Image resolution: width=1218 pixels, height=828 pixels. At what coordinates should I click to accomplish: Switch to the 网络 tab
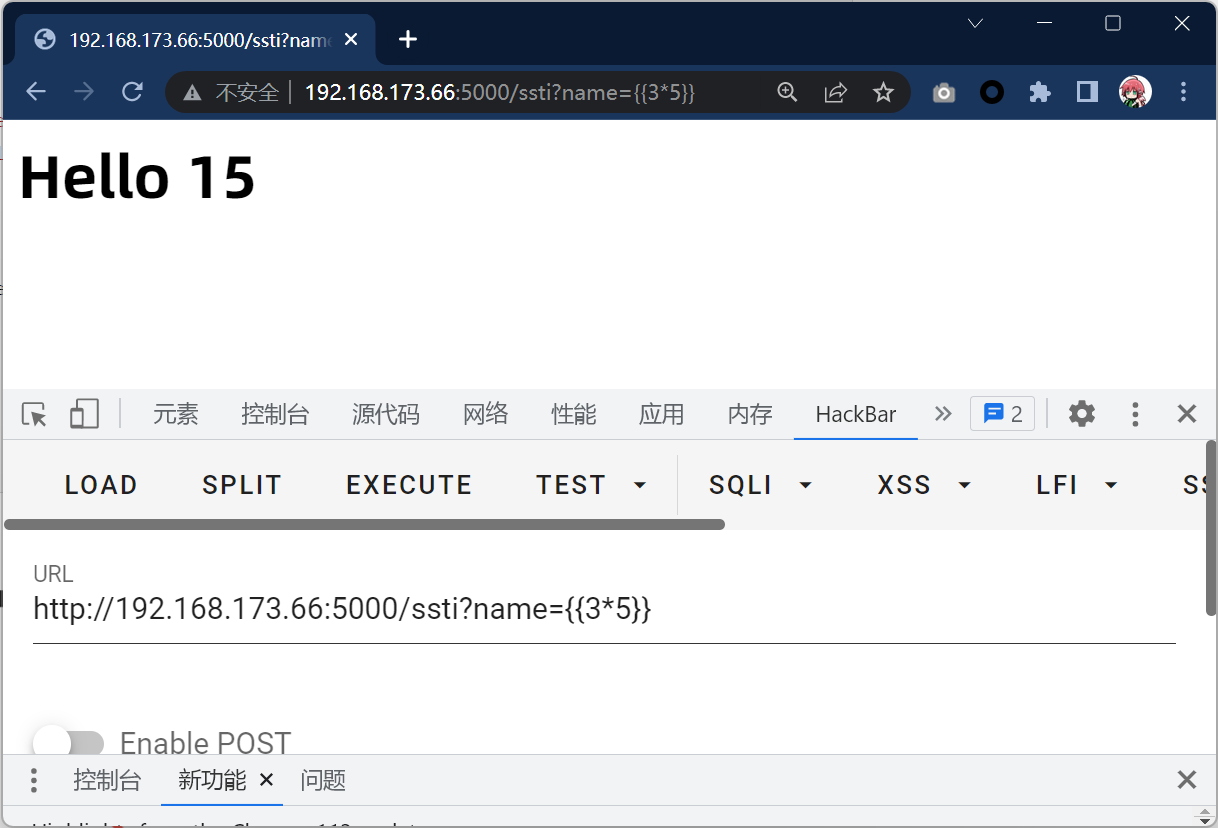(485, 414)
